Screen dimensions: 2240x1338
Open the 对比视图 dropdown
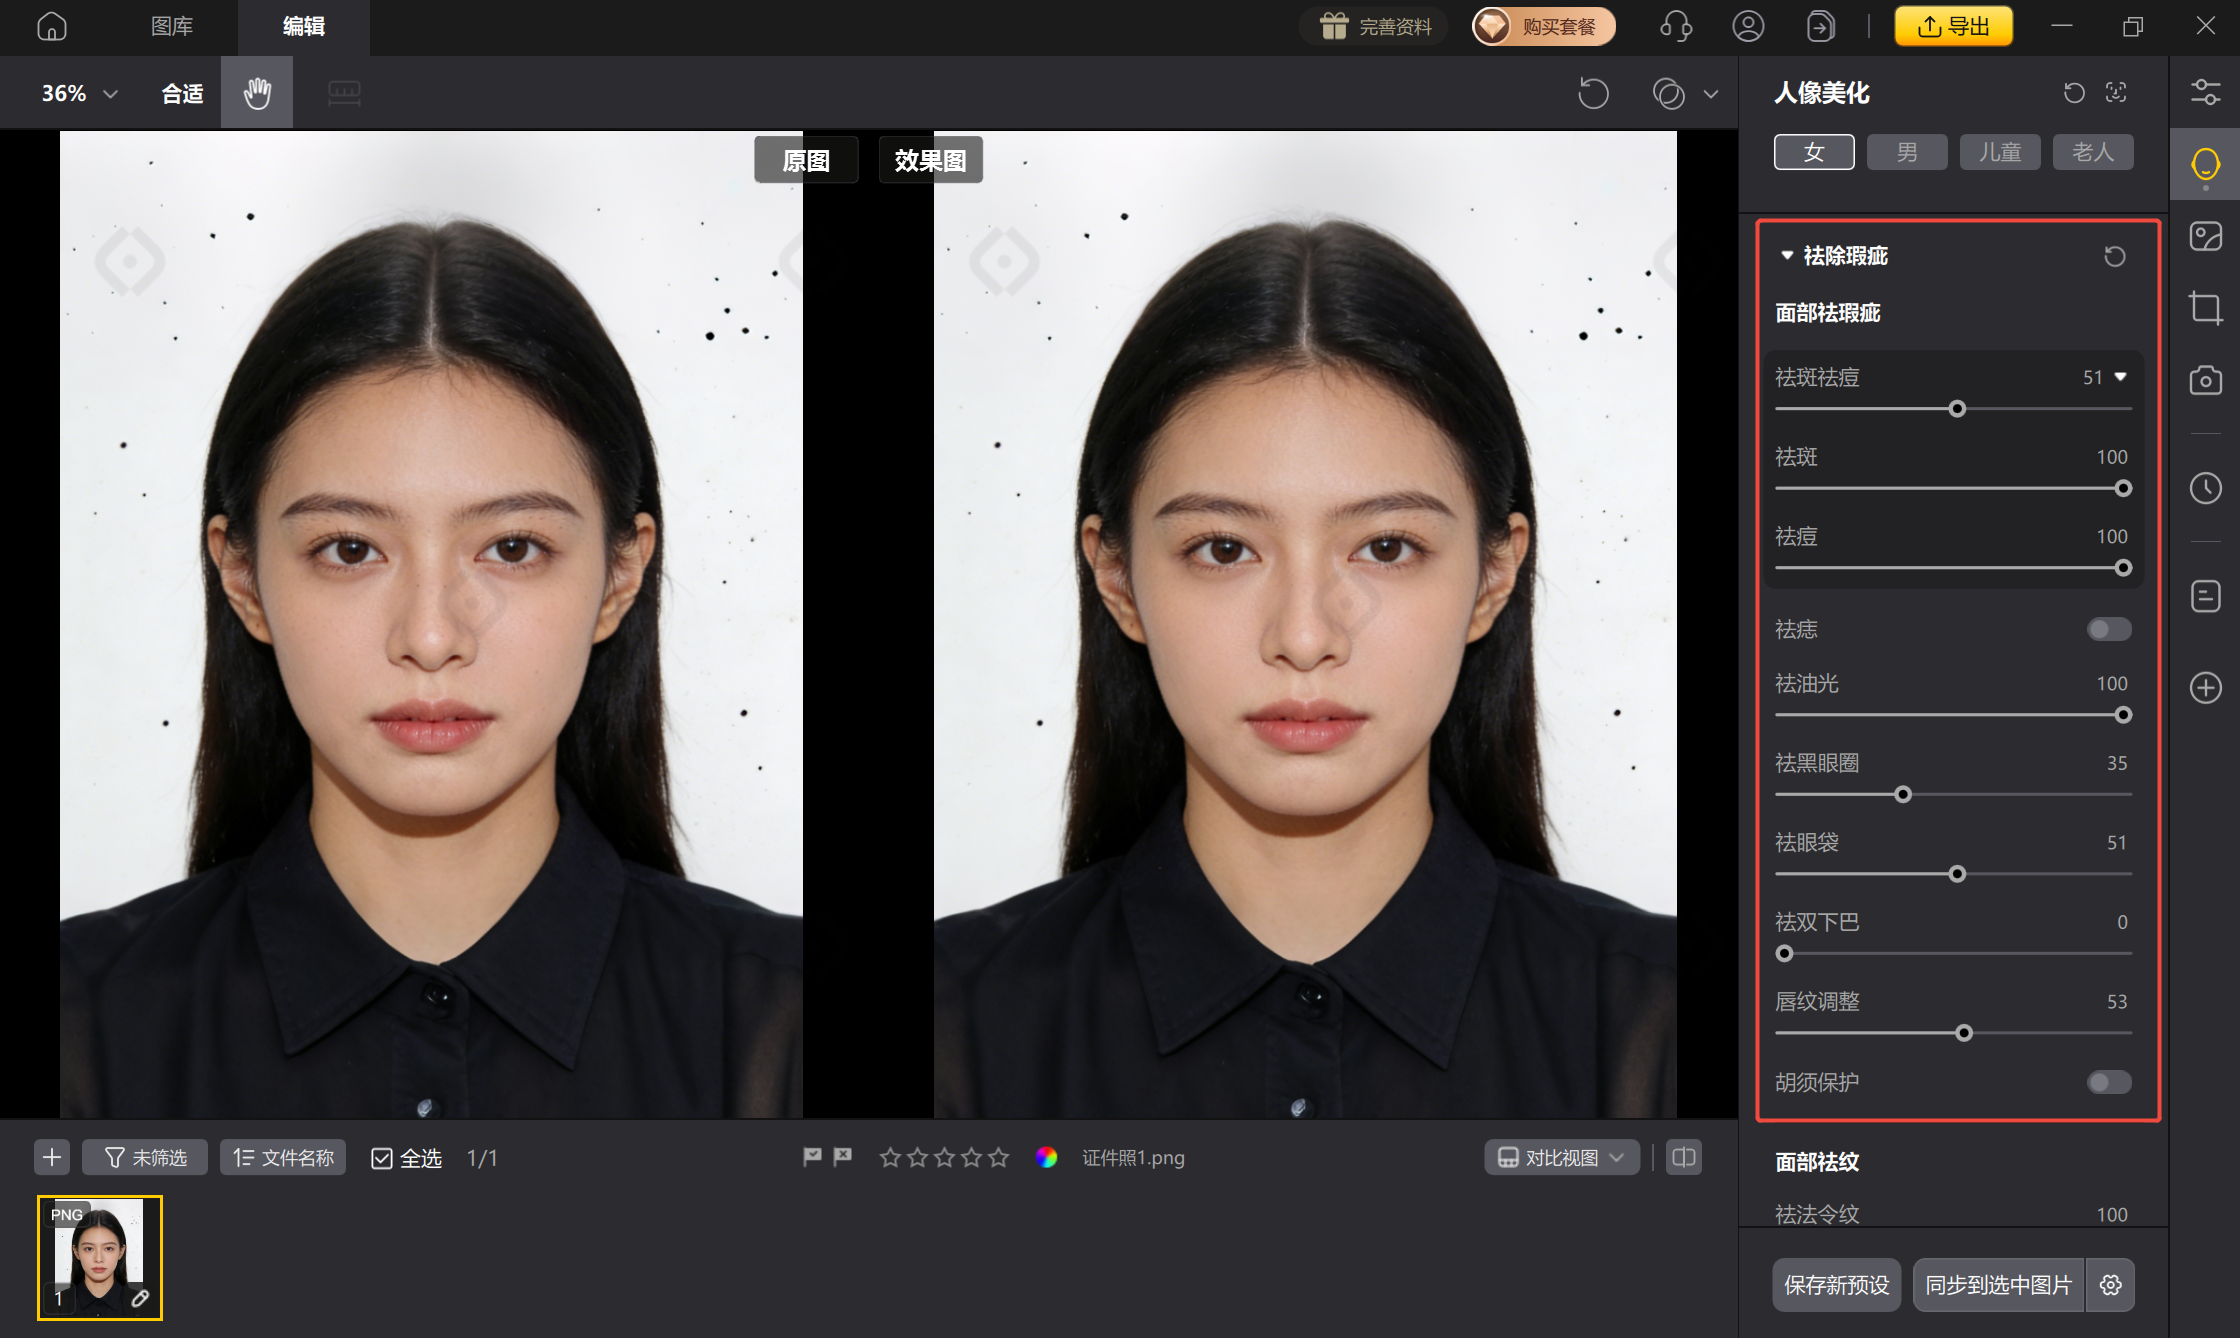(1561, 1157)
